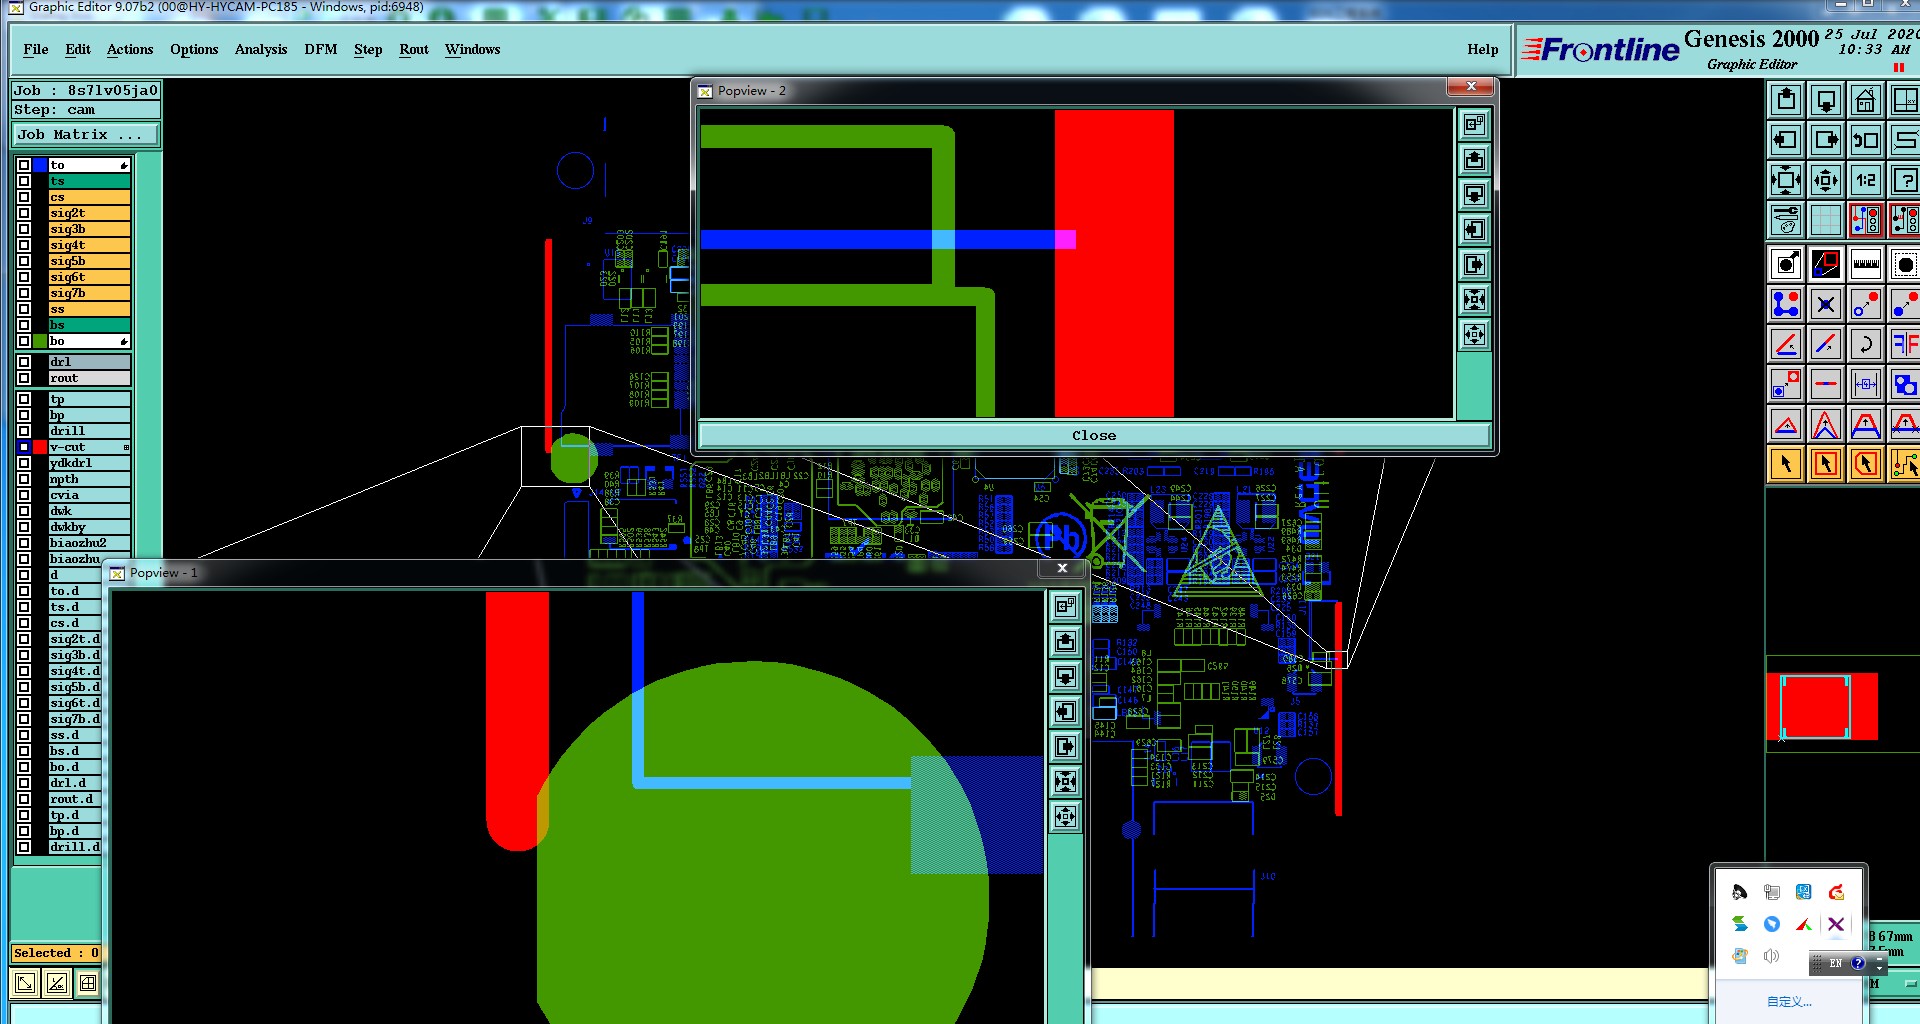Open the Edit menu
Image resolution: width=1920 pixels, height=1024 pixels.
point(78,49)
